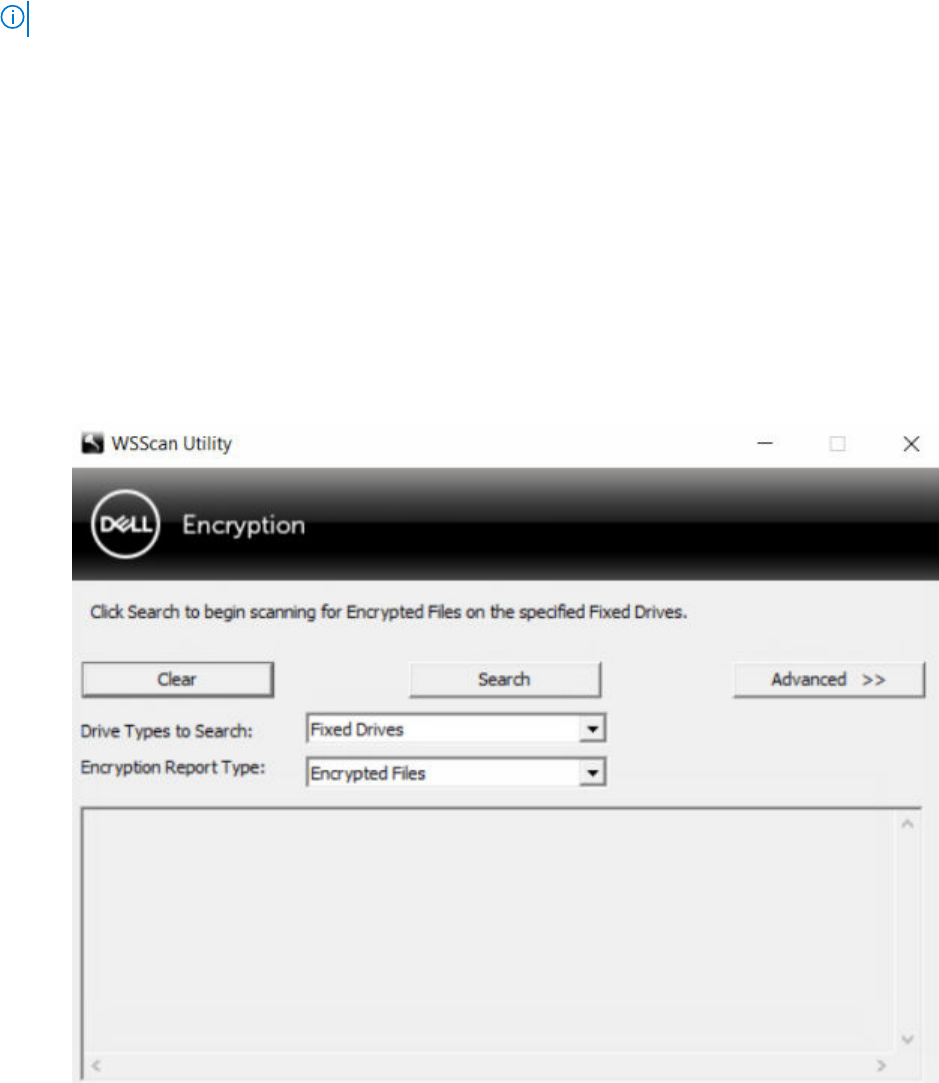
Task: Click the Dell logo in the header
Action: (126, 525)
